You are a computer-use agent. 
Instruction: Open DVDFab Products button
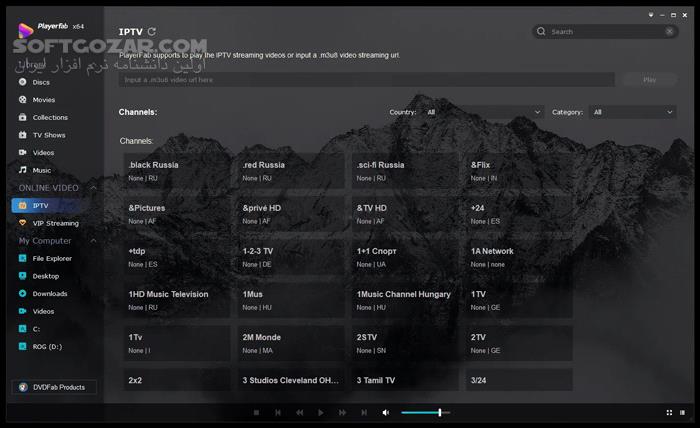click(54, 387)
